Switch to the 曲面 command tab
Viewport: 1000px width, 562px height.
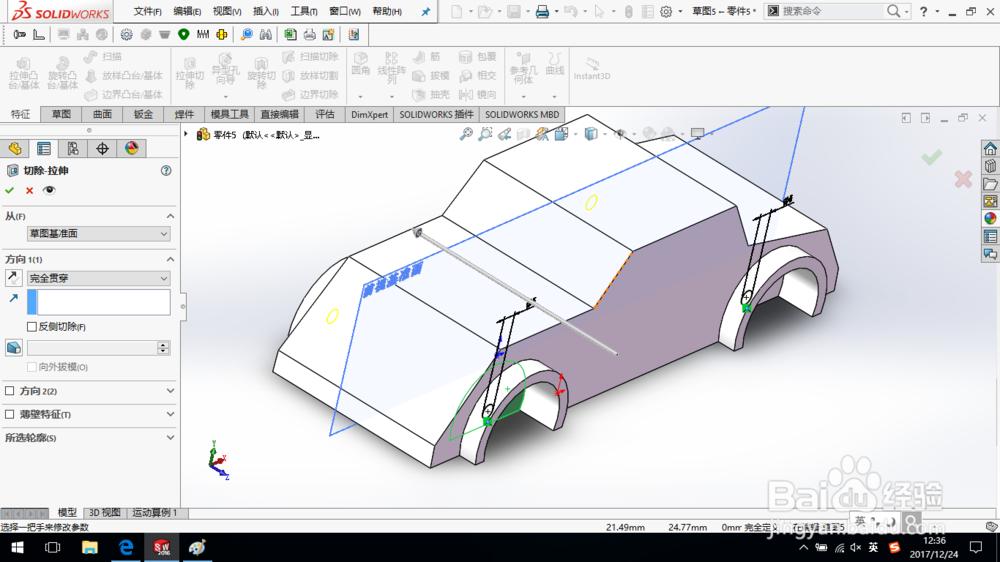(102, 114)
